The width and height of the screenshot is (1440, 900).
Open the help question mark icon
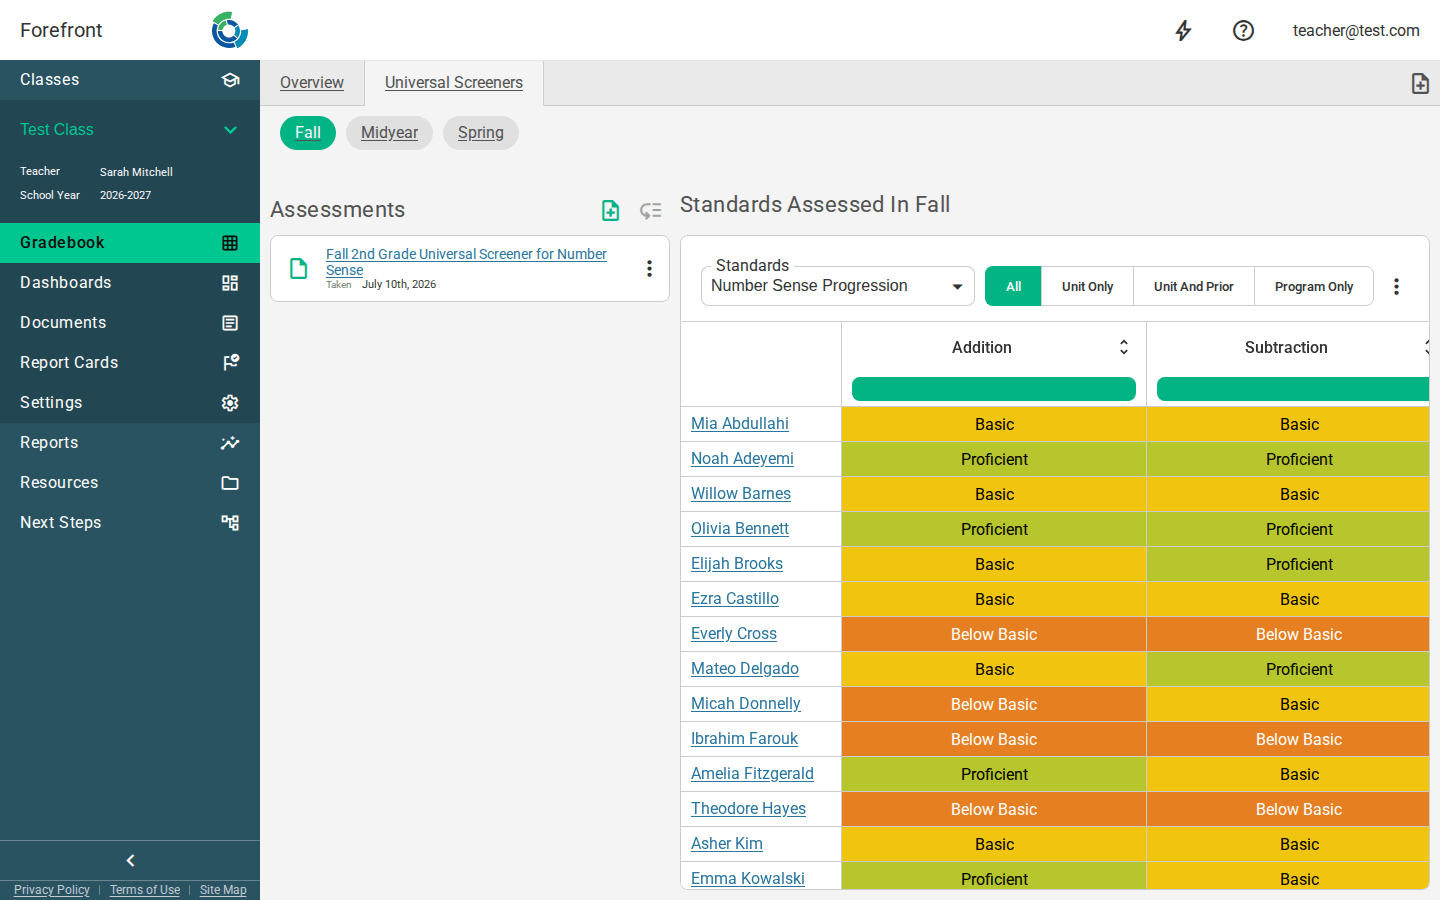[1243, 31]
